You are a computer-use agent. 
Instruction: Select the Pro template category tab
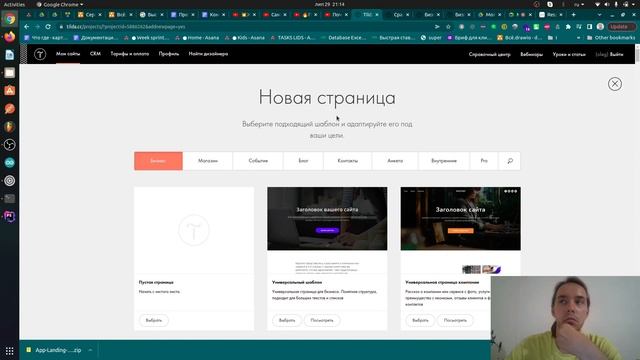[484, 161]
